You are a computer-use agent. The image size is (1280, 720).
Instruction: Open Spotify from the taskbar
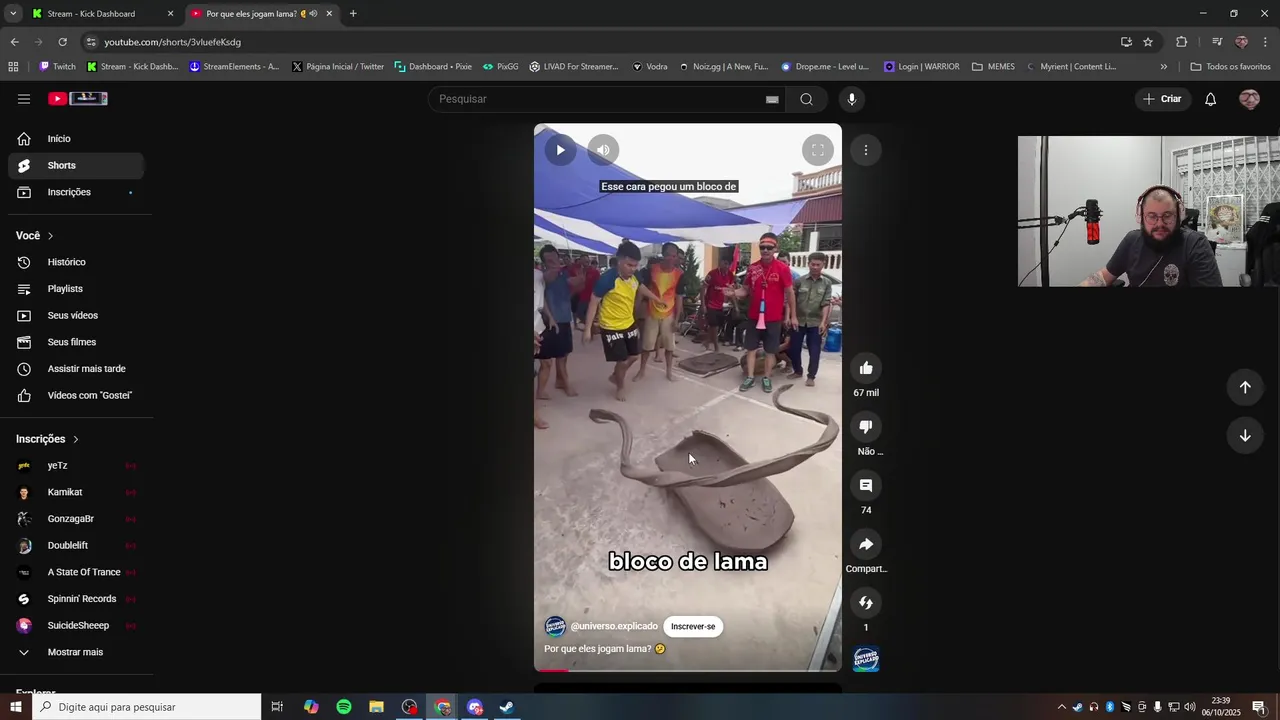pos(344,707)
